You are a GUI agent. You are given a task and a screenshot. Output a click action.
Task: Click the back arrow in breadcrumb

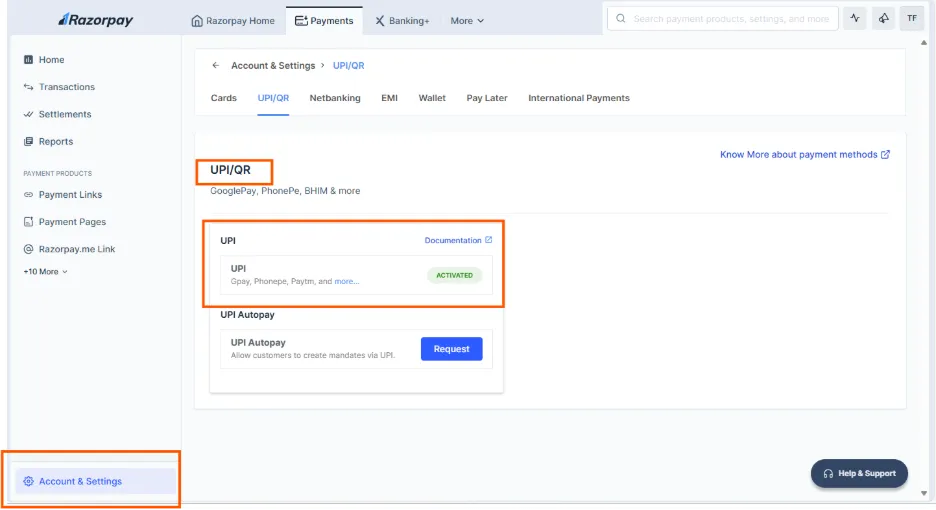click(215, 66)
